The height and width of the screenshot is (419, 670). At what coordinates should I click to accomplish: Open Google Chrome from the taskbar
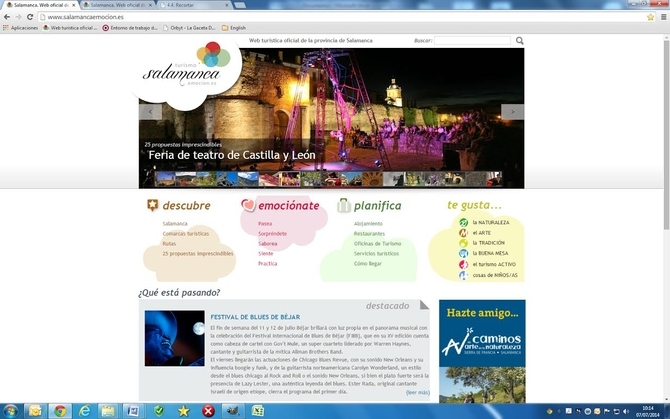pos(60,410)
